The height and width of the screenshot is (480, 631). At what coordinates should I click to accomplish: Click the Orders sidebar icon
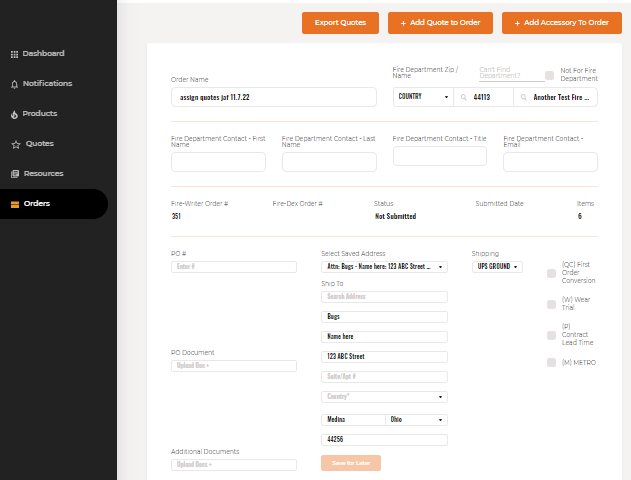coord(15,204)
